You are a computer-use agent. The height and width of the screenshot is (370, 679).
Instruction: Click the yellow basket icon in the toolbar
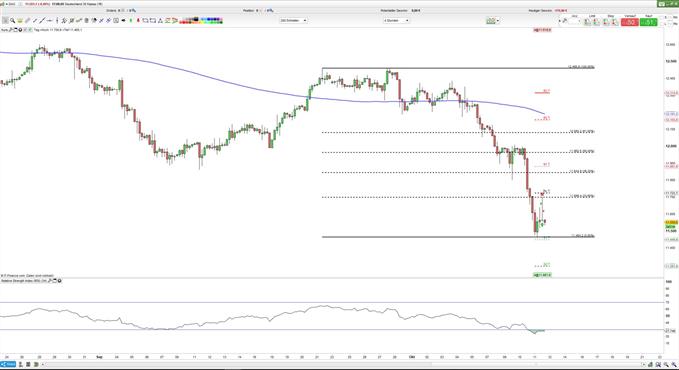pyautogui.click(x=20, y=20)
